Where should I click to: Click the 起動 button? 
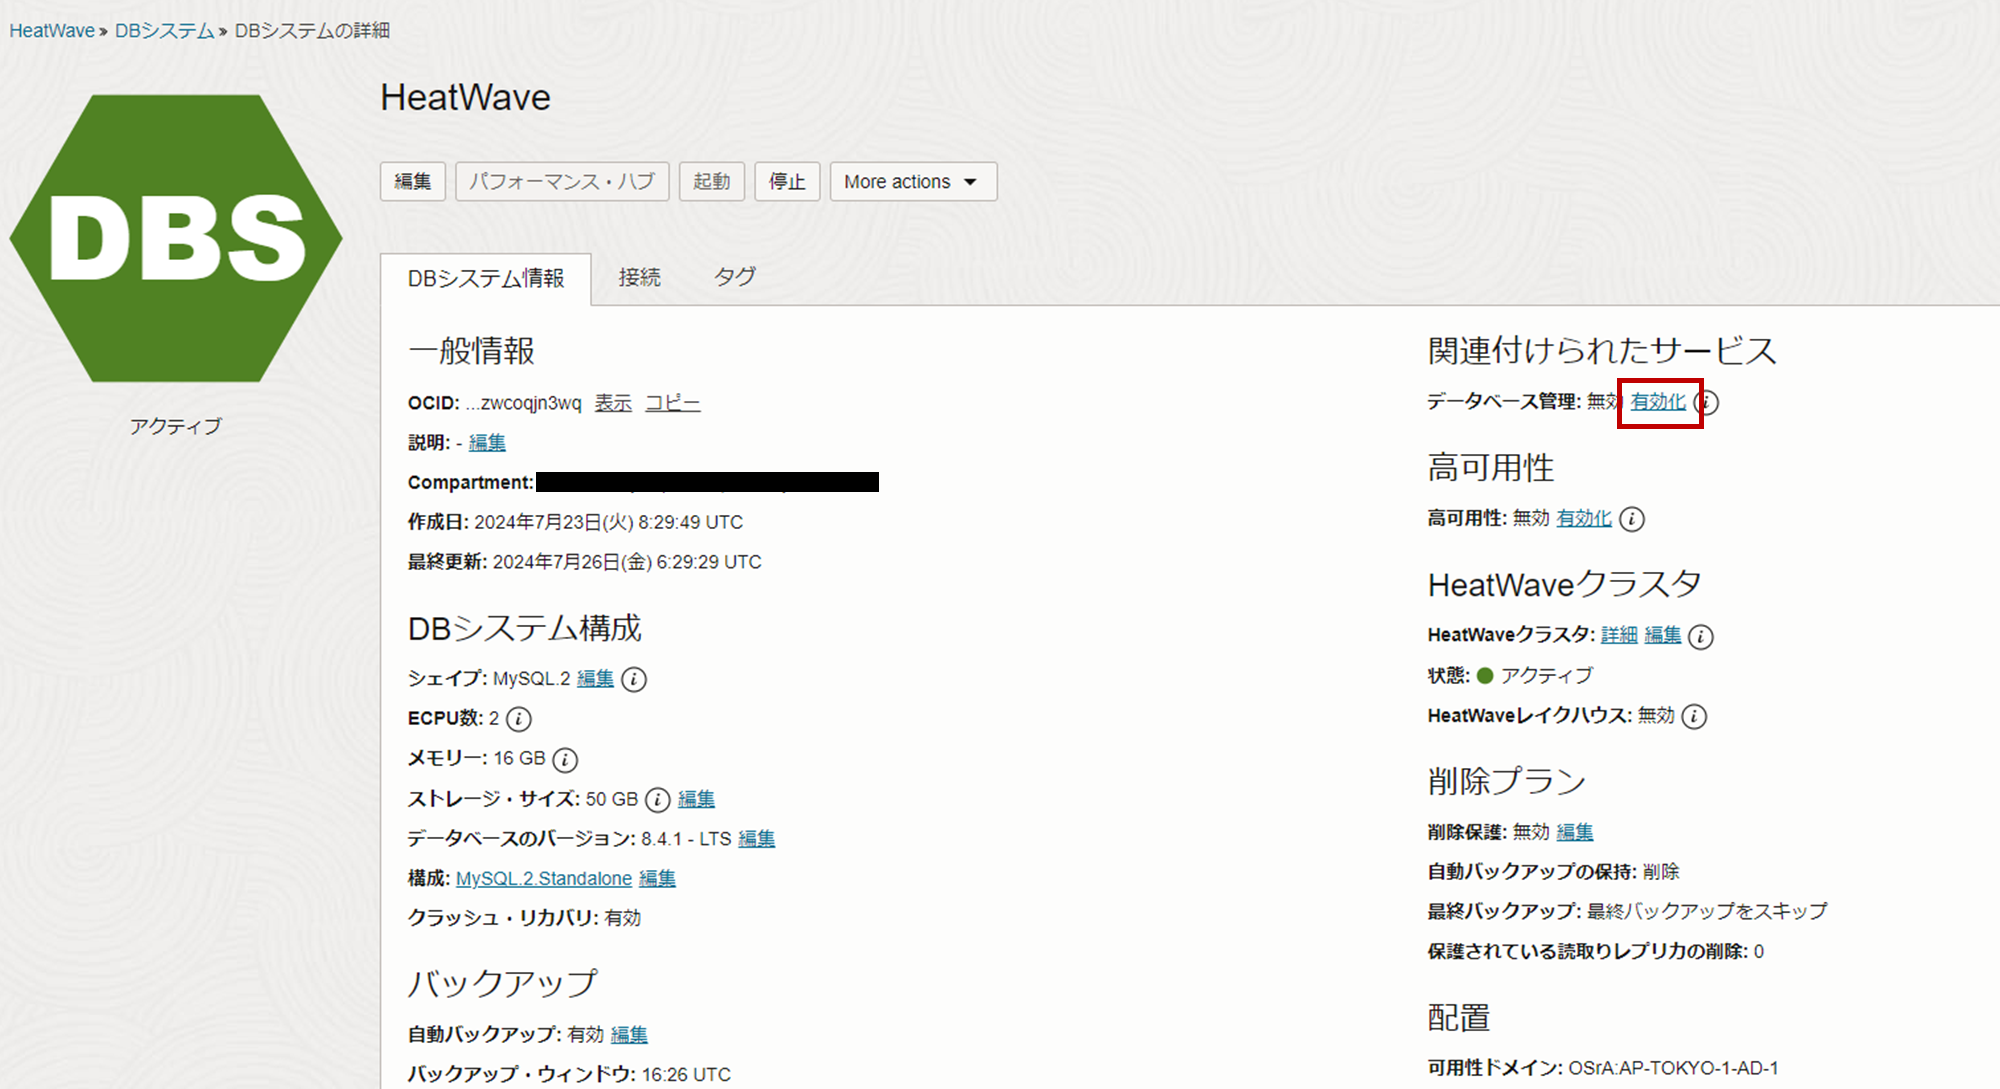(712, 182)
